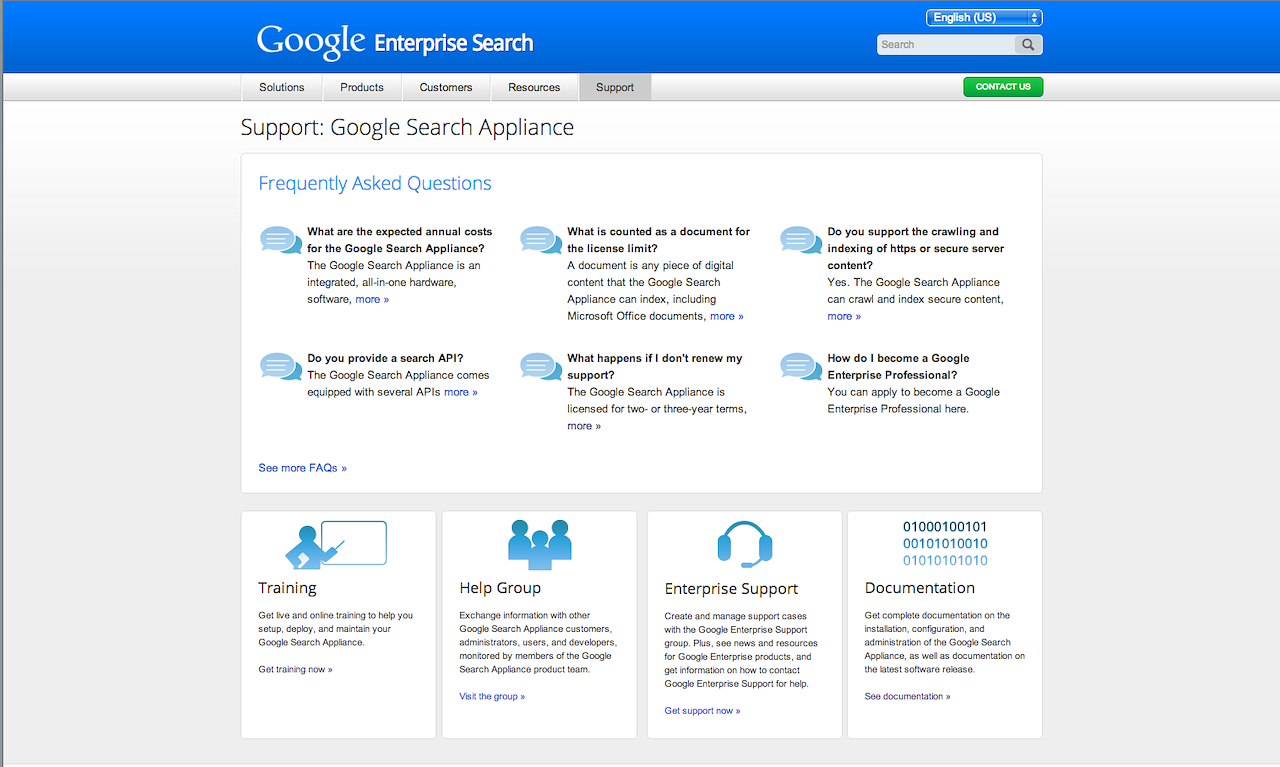This screenshot has height=767, width=1280.
Task: Click the 'Support: Google Search Appliance' page title
Action: (x=408, y=128)
